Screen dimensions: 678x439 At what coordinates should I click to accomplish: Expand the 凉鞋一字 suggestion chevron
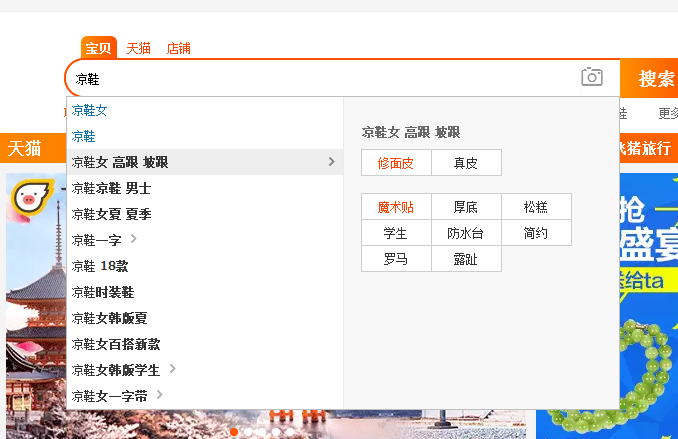point(134,239)
